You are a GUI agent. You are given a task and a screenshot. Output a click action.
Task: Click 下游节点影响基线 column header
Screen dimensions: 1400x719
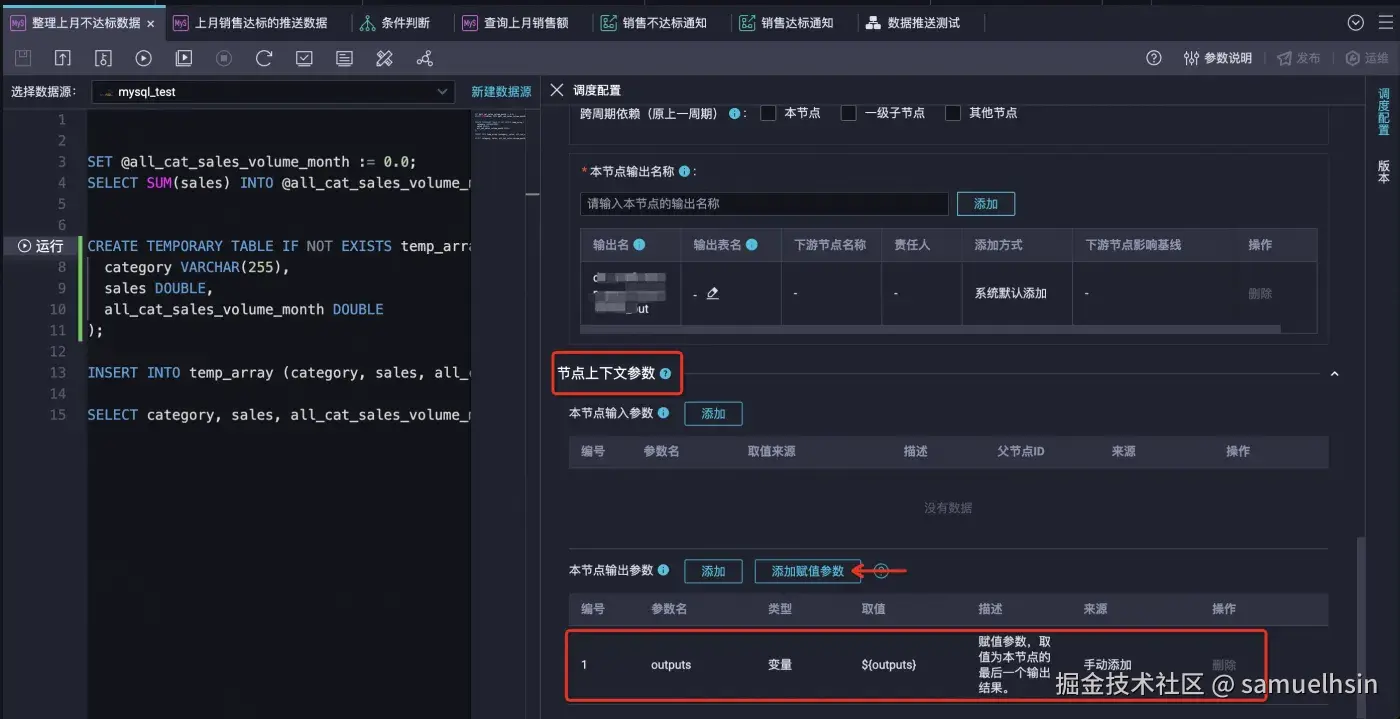[1134, 245]
